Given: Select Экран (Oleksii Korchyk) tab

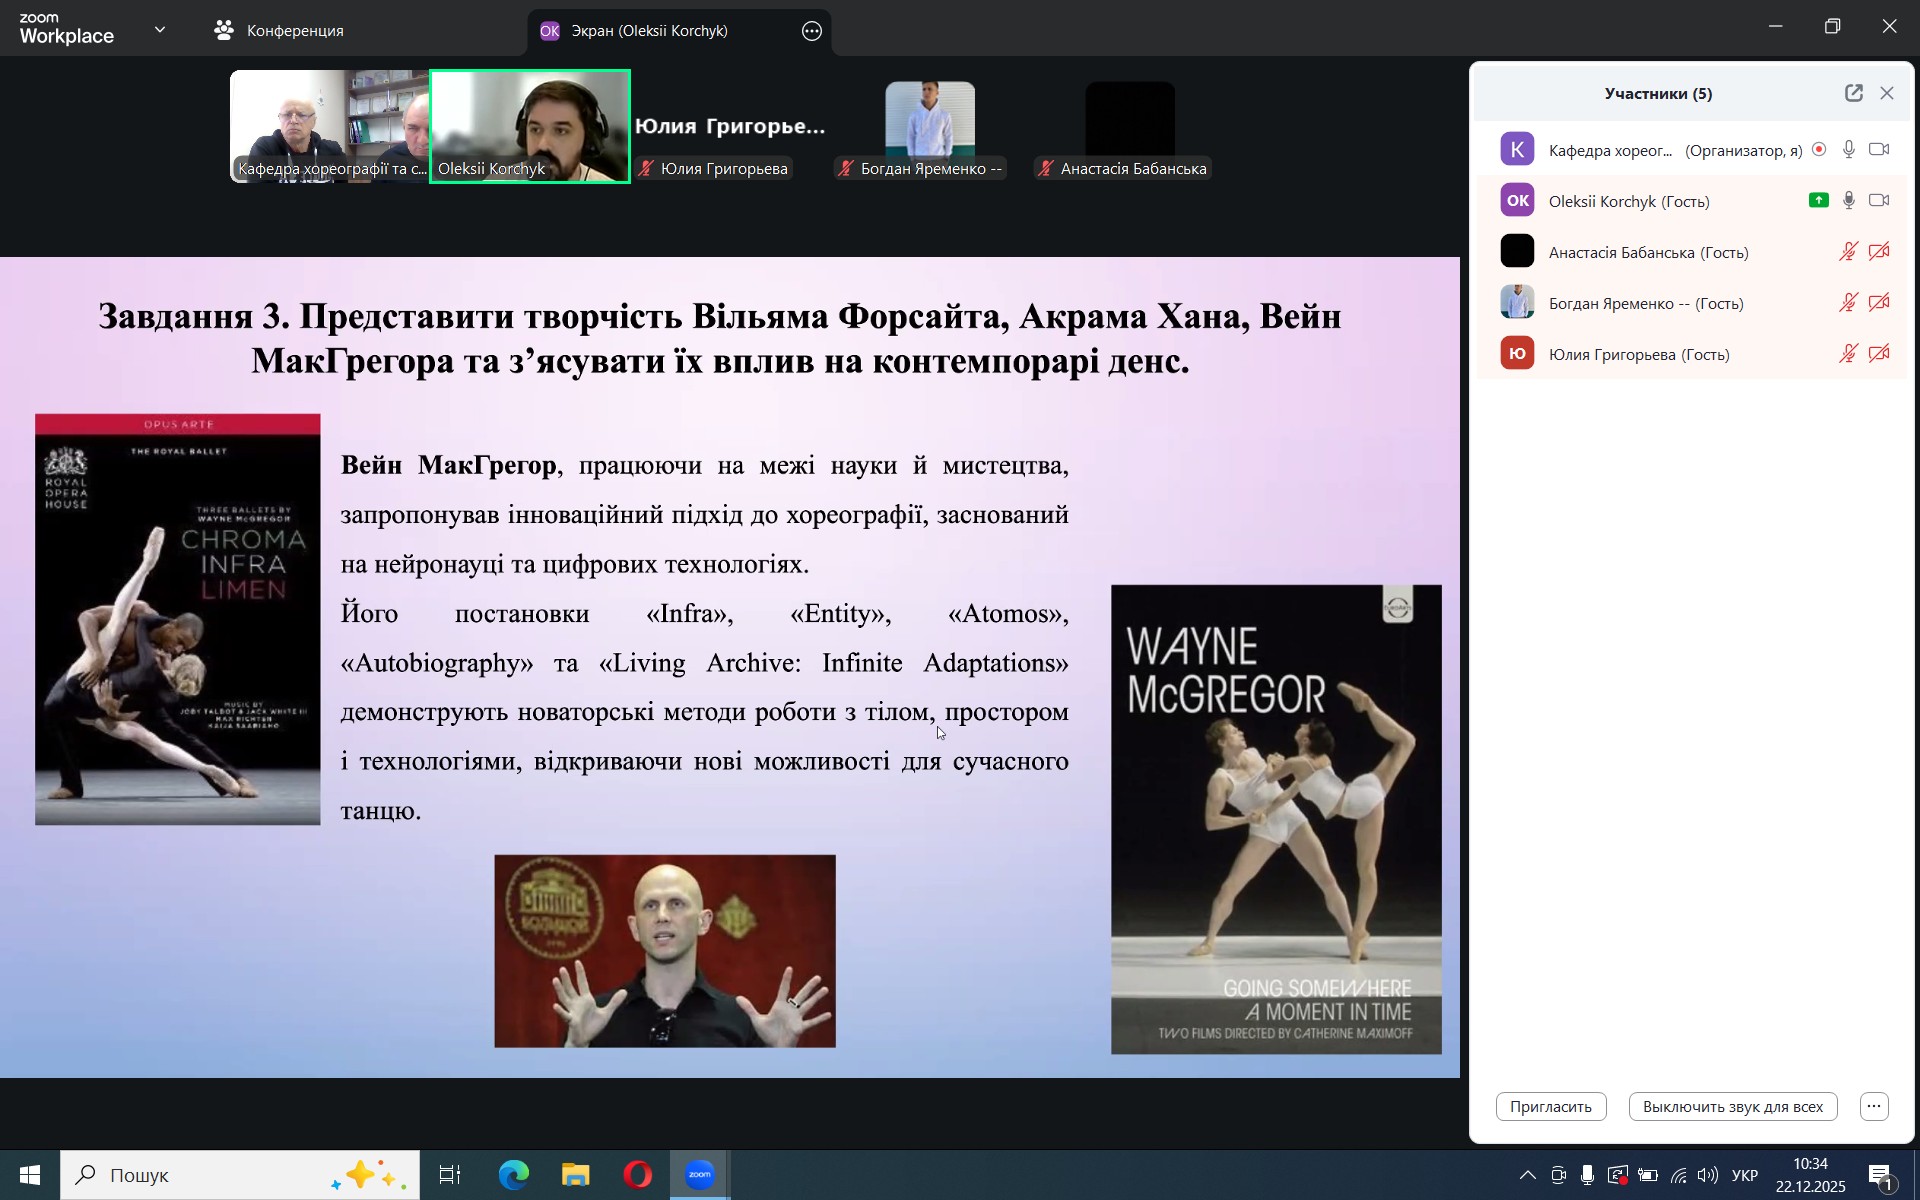Looking at the screenshot, I should point(648,31).
